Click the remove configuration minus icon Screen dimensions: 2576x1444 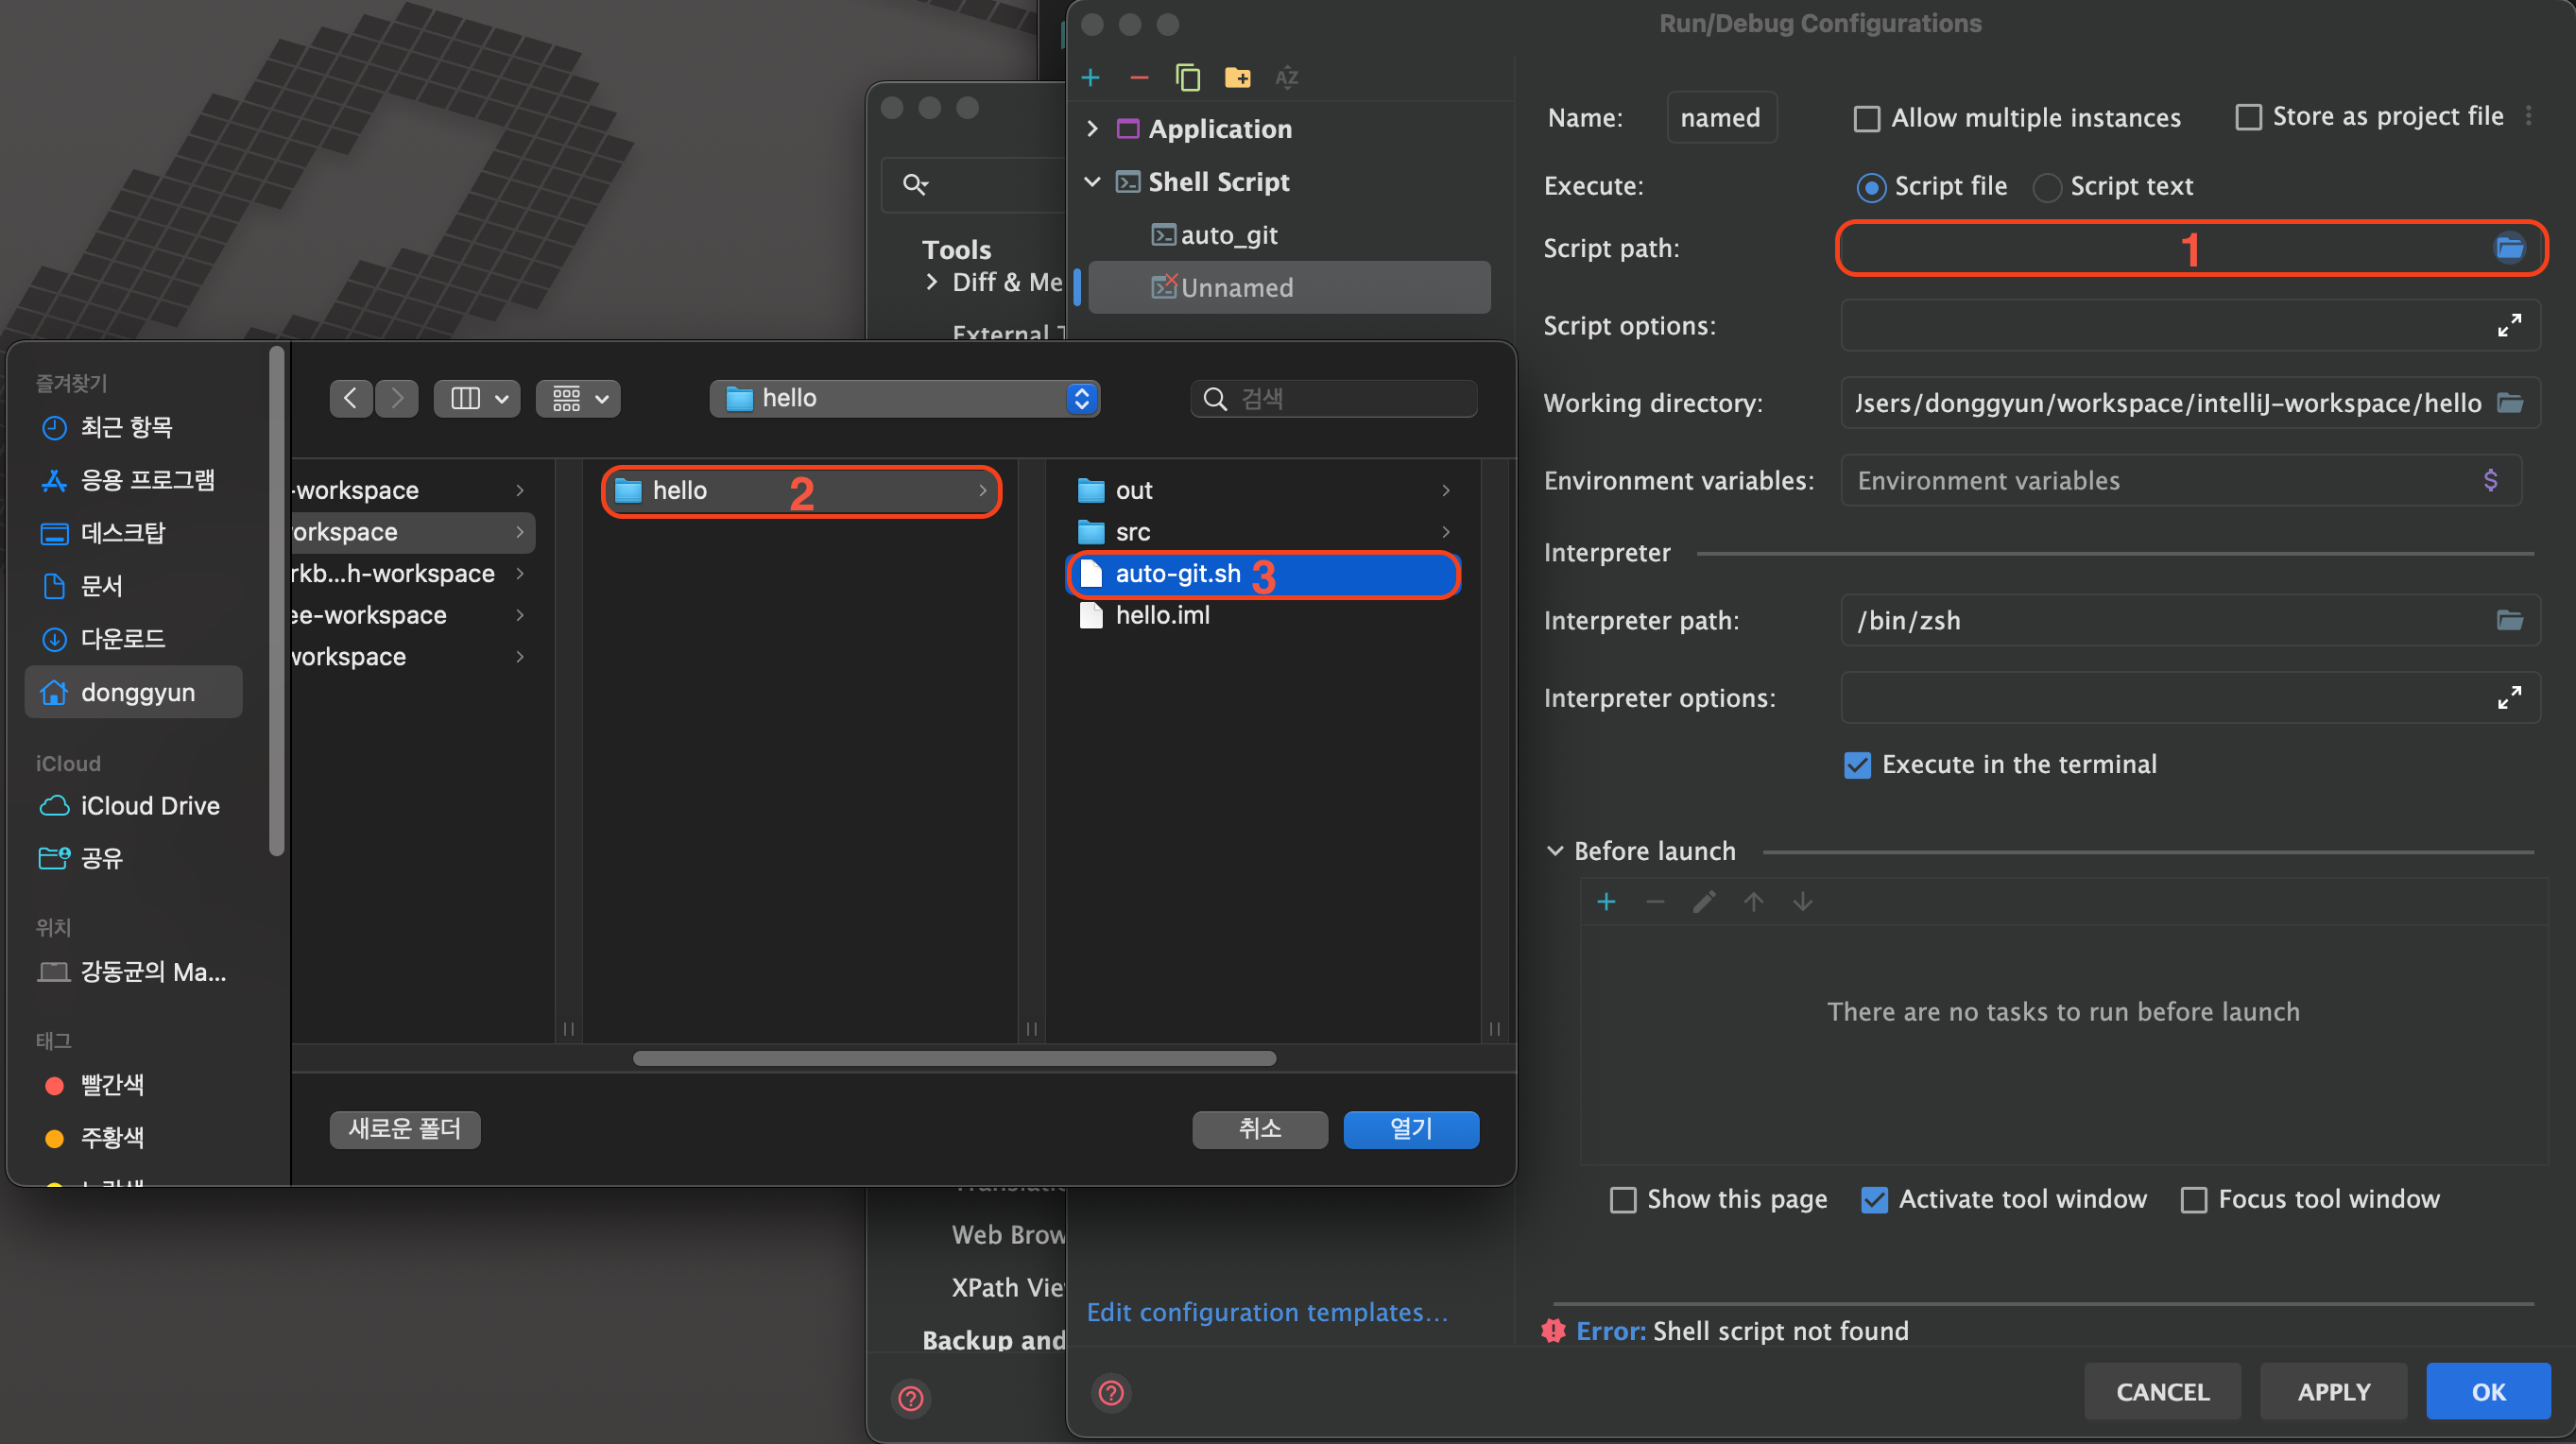[1139, 77]
